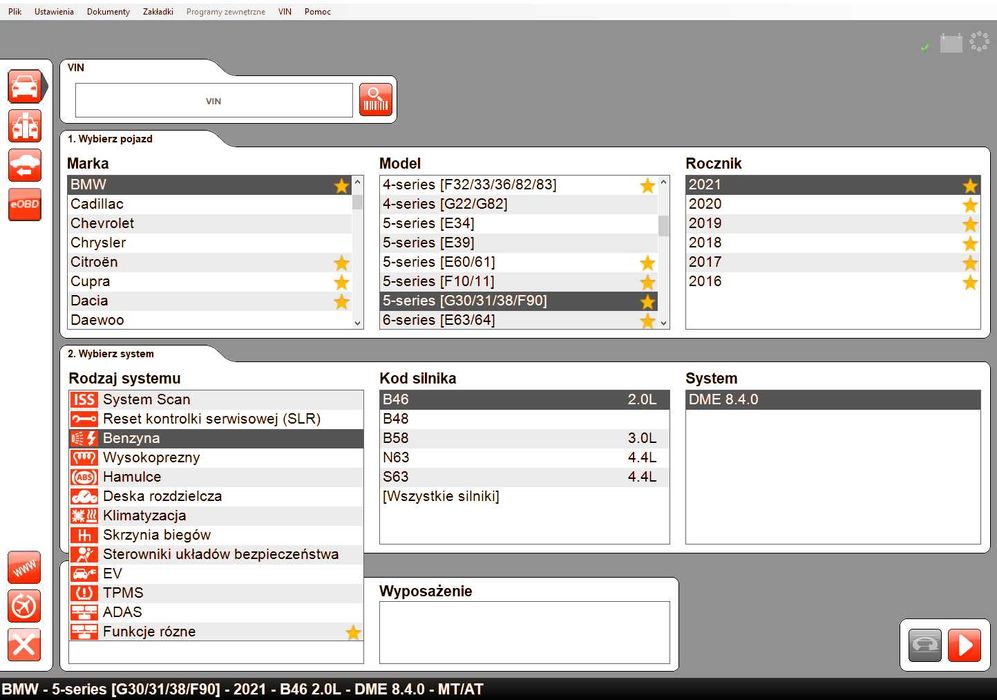
Task: Select engine code B58 3.0L
Action: tap(525, 438)
